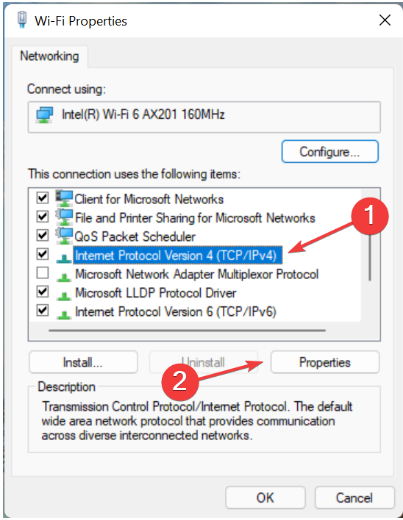
Task: Toggle the Internet Protocol Version 4 checkbox
Action: 43,254
